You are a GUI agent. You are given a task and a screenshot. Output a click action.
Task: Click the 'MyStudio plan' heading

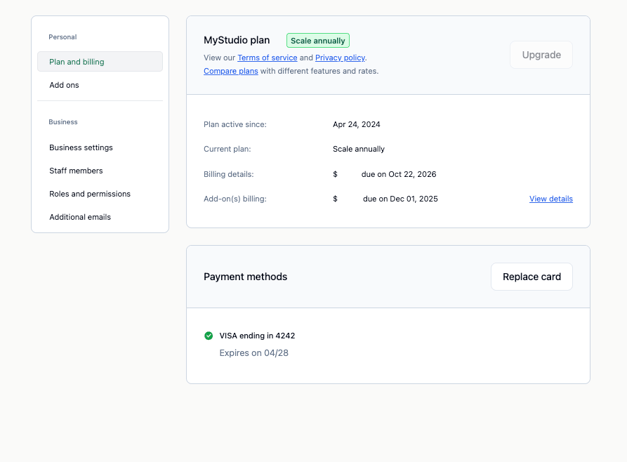[x=237, y=40]
